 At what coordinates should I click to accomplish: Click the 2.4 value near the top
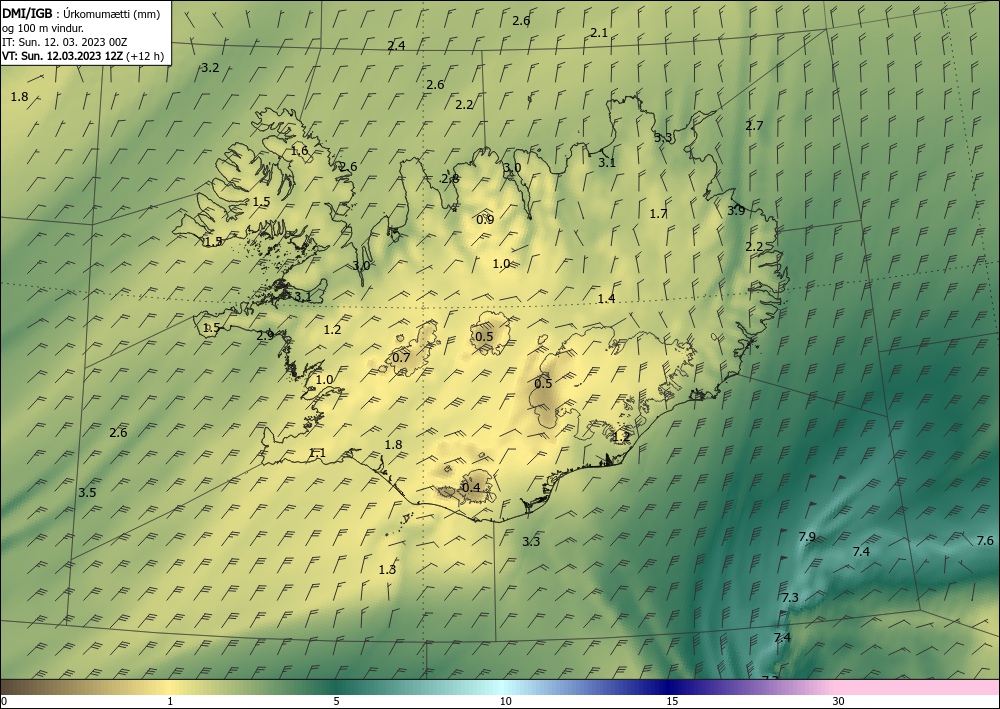[x=396, y=45]
